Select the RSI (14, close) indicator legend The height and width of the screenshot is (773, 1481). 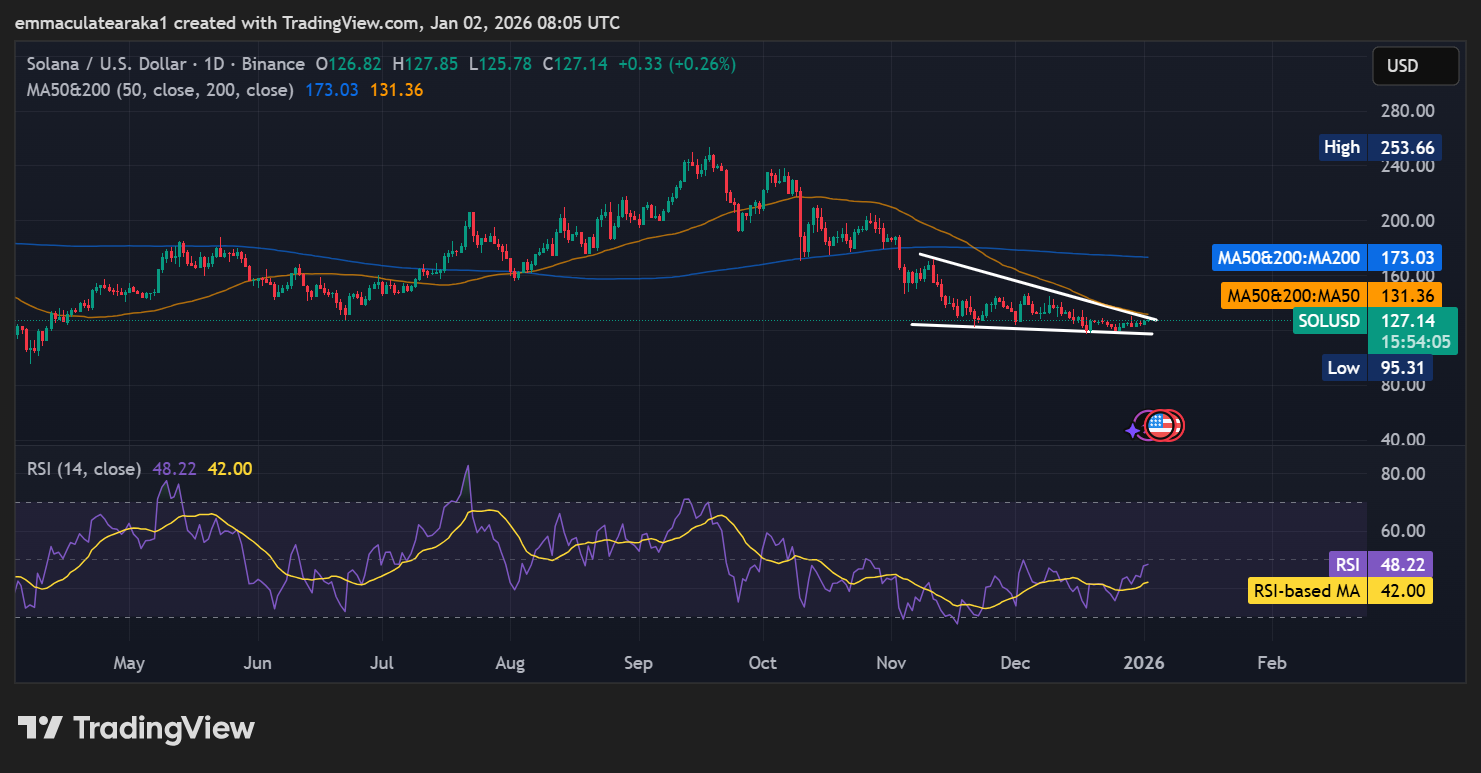coord(84,469)
